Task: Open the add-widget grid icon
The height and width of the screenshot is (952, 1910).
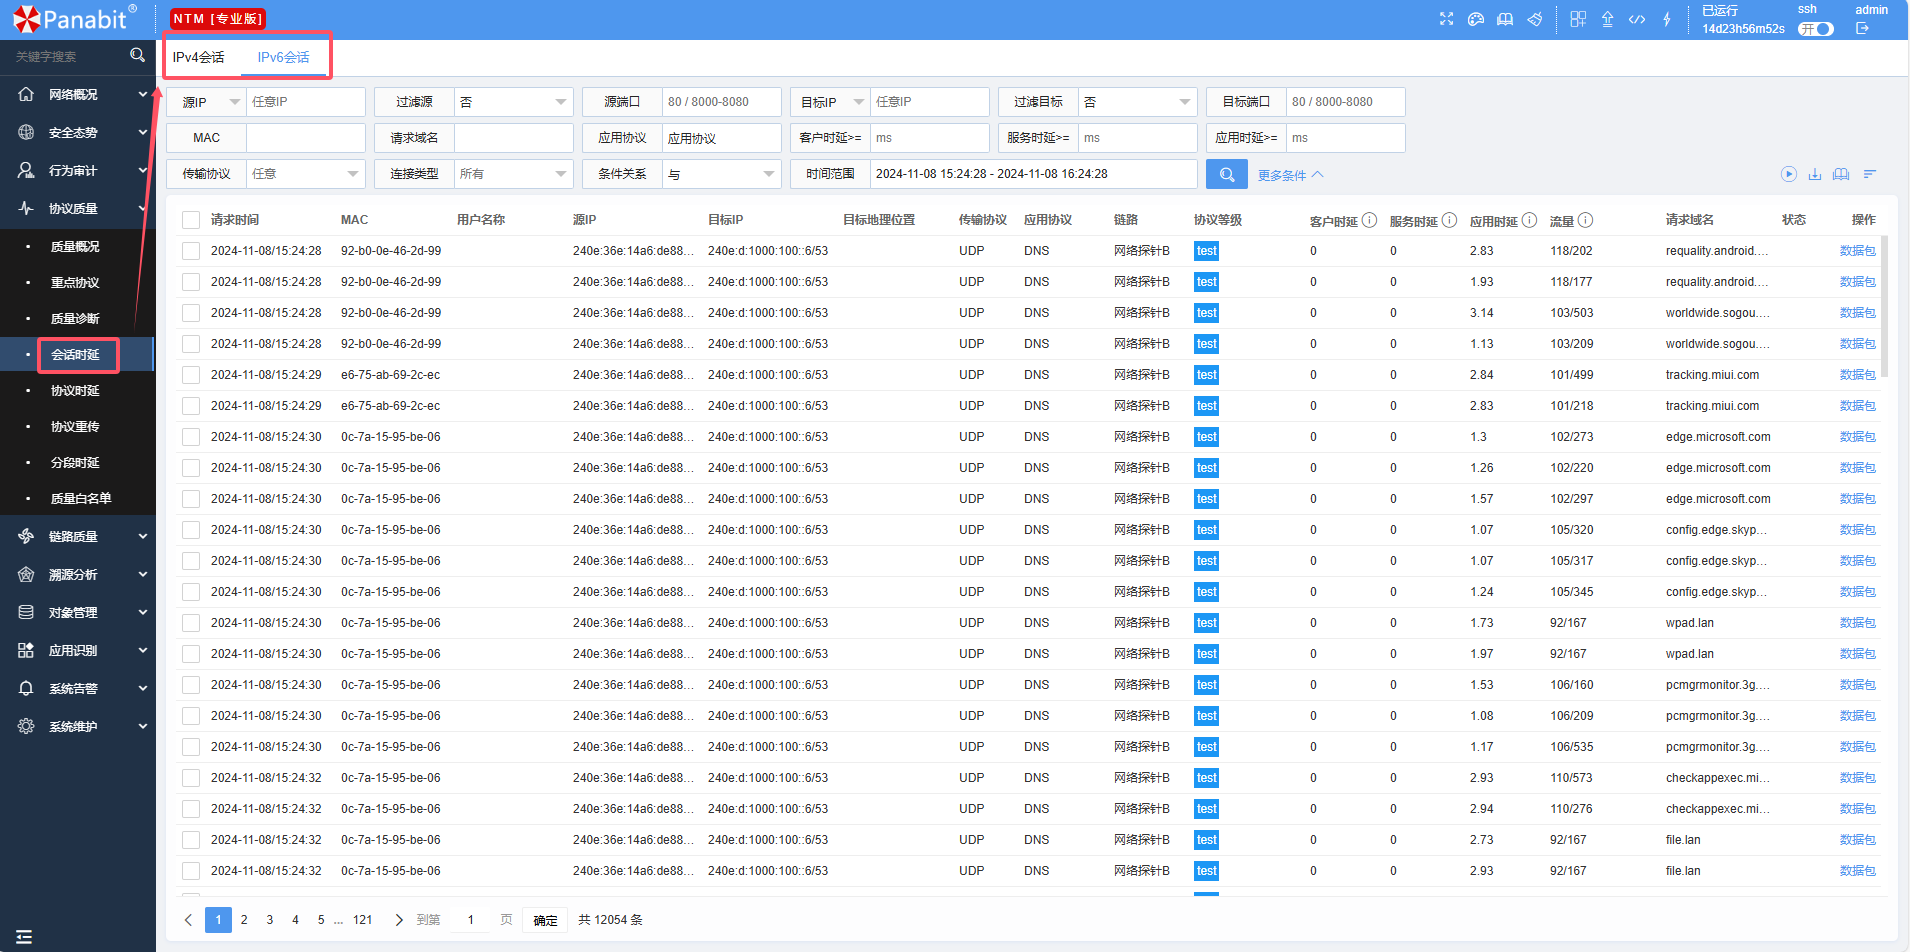Action: [x=1578, y=19]
